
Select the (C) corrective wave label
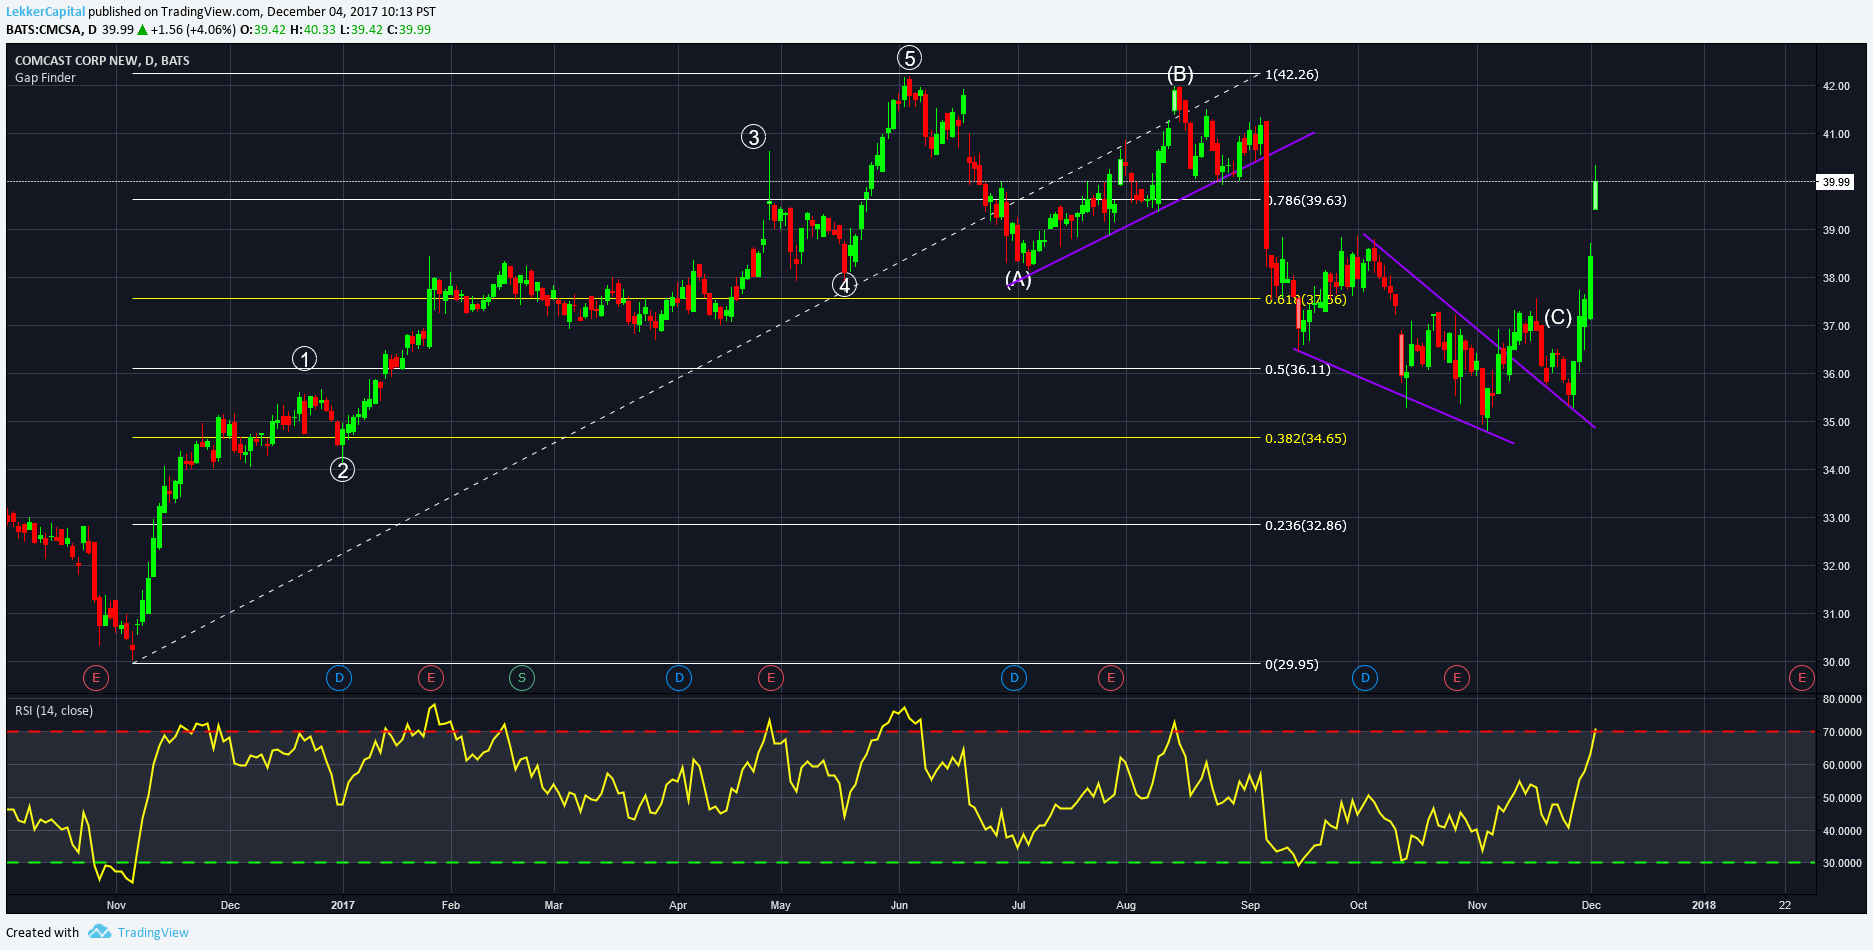coord(1558,317)
